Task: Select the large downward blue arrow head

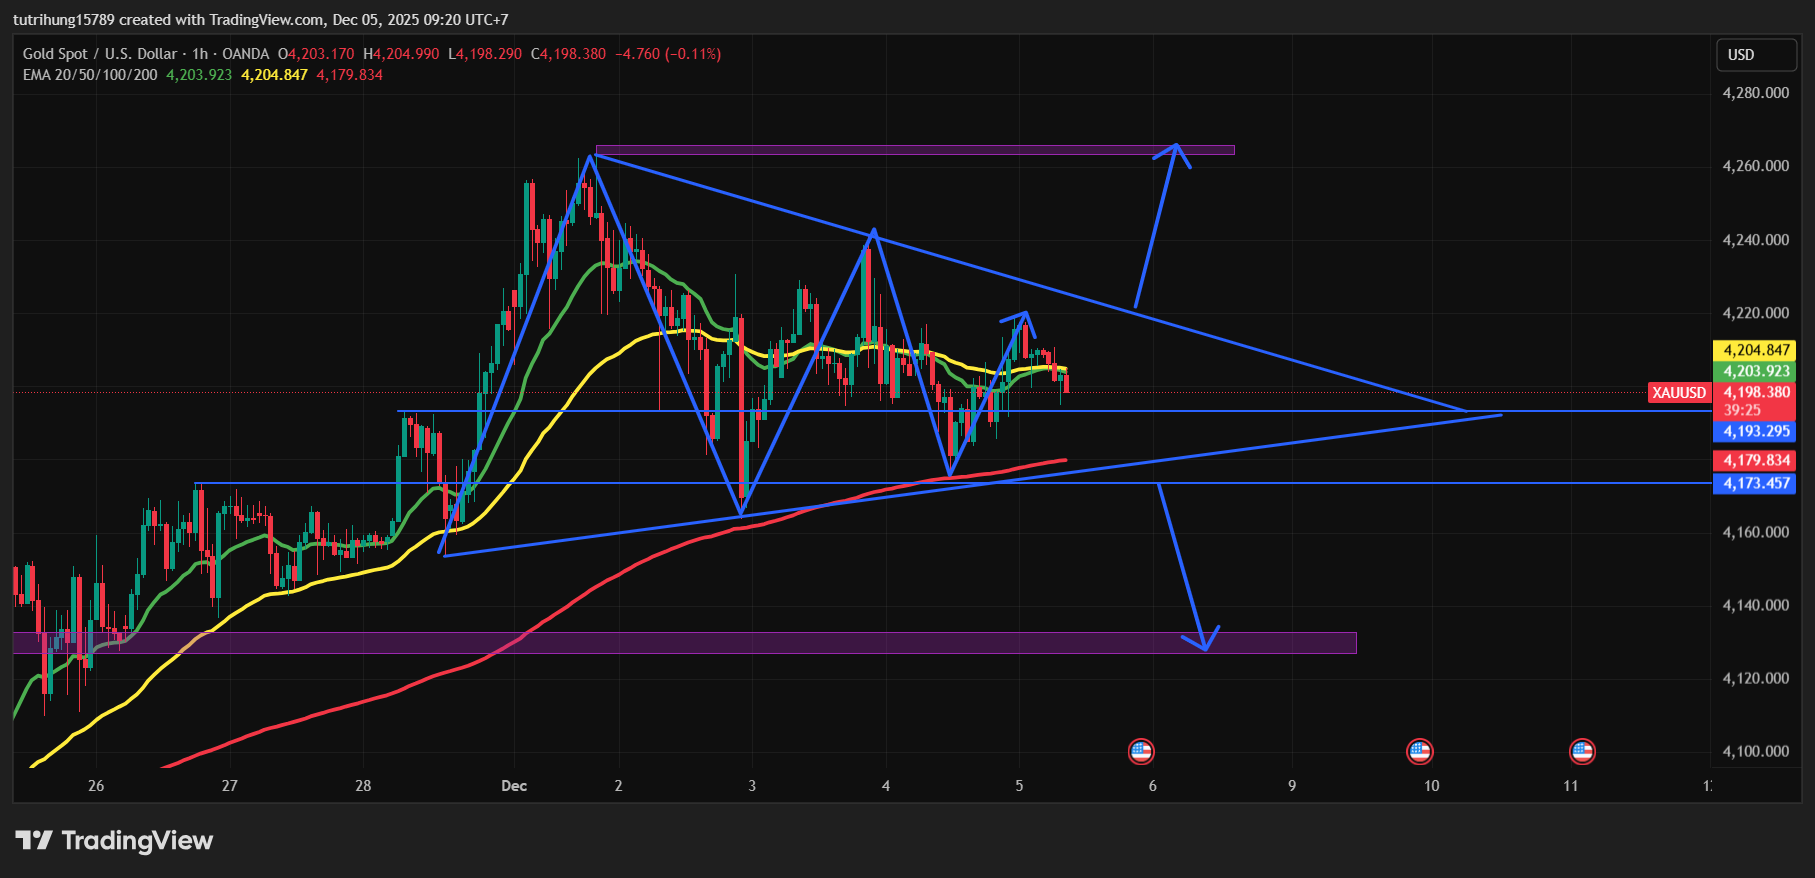Action: click(1205, 645)
